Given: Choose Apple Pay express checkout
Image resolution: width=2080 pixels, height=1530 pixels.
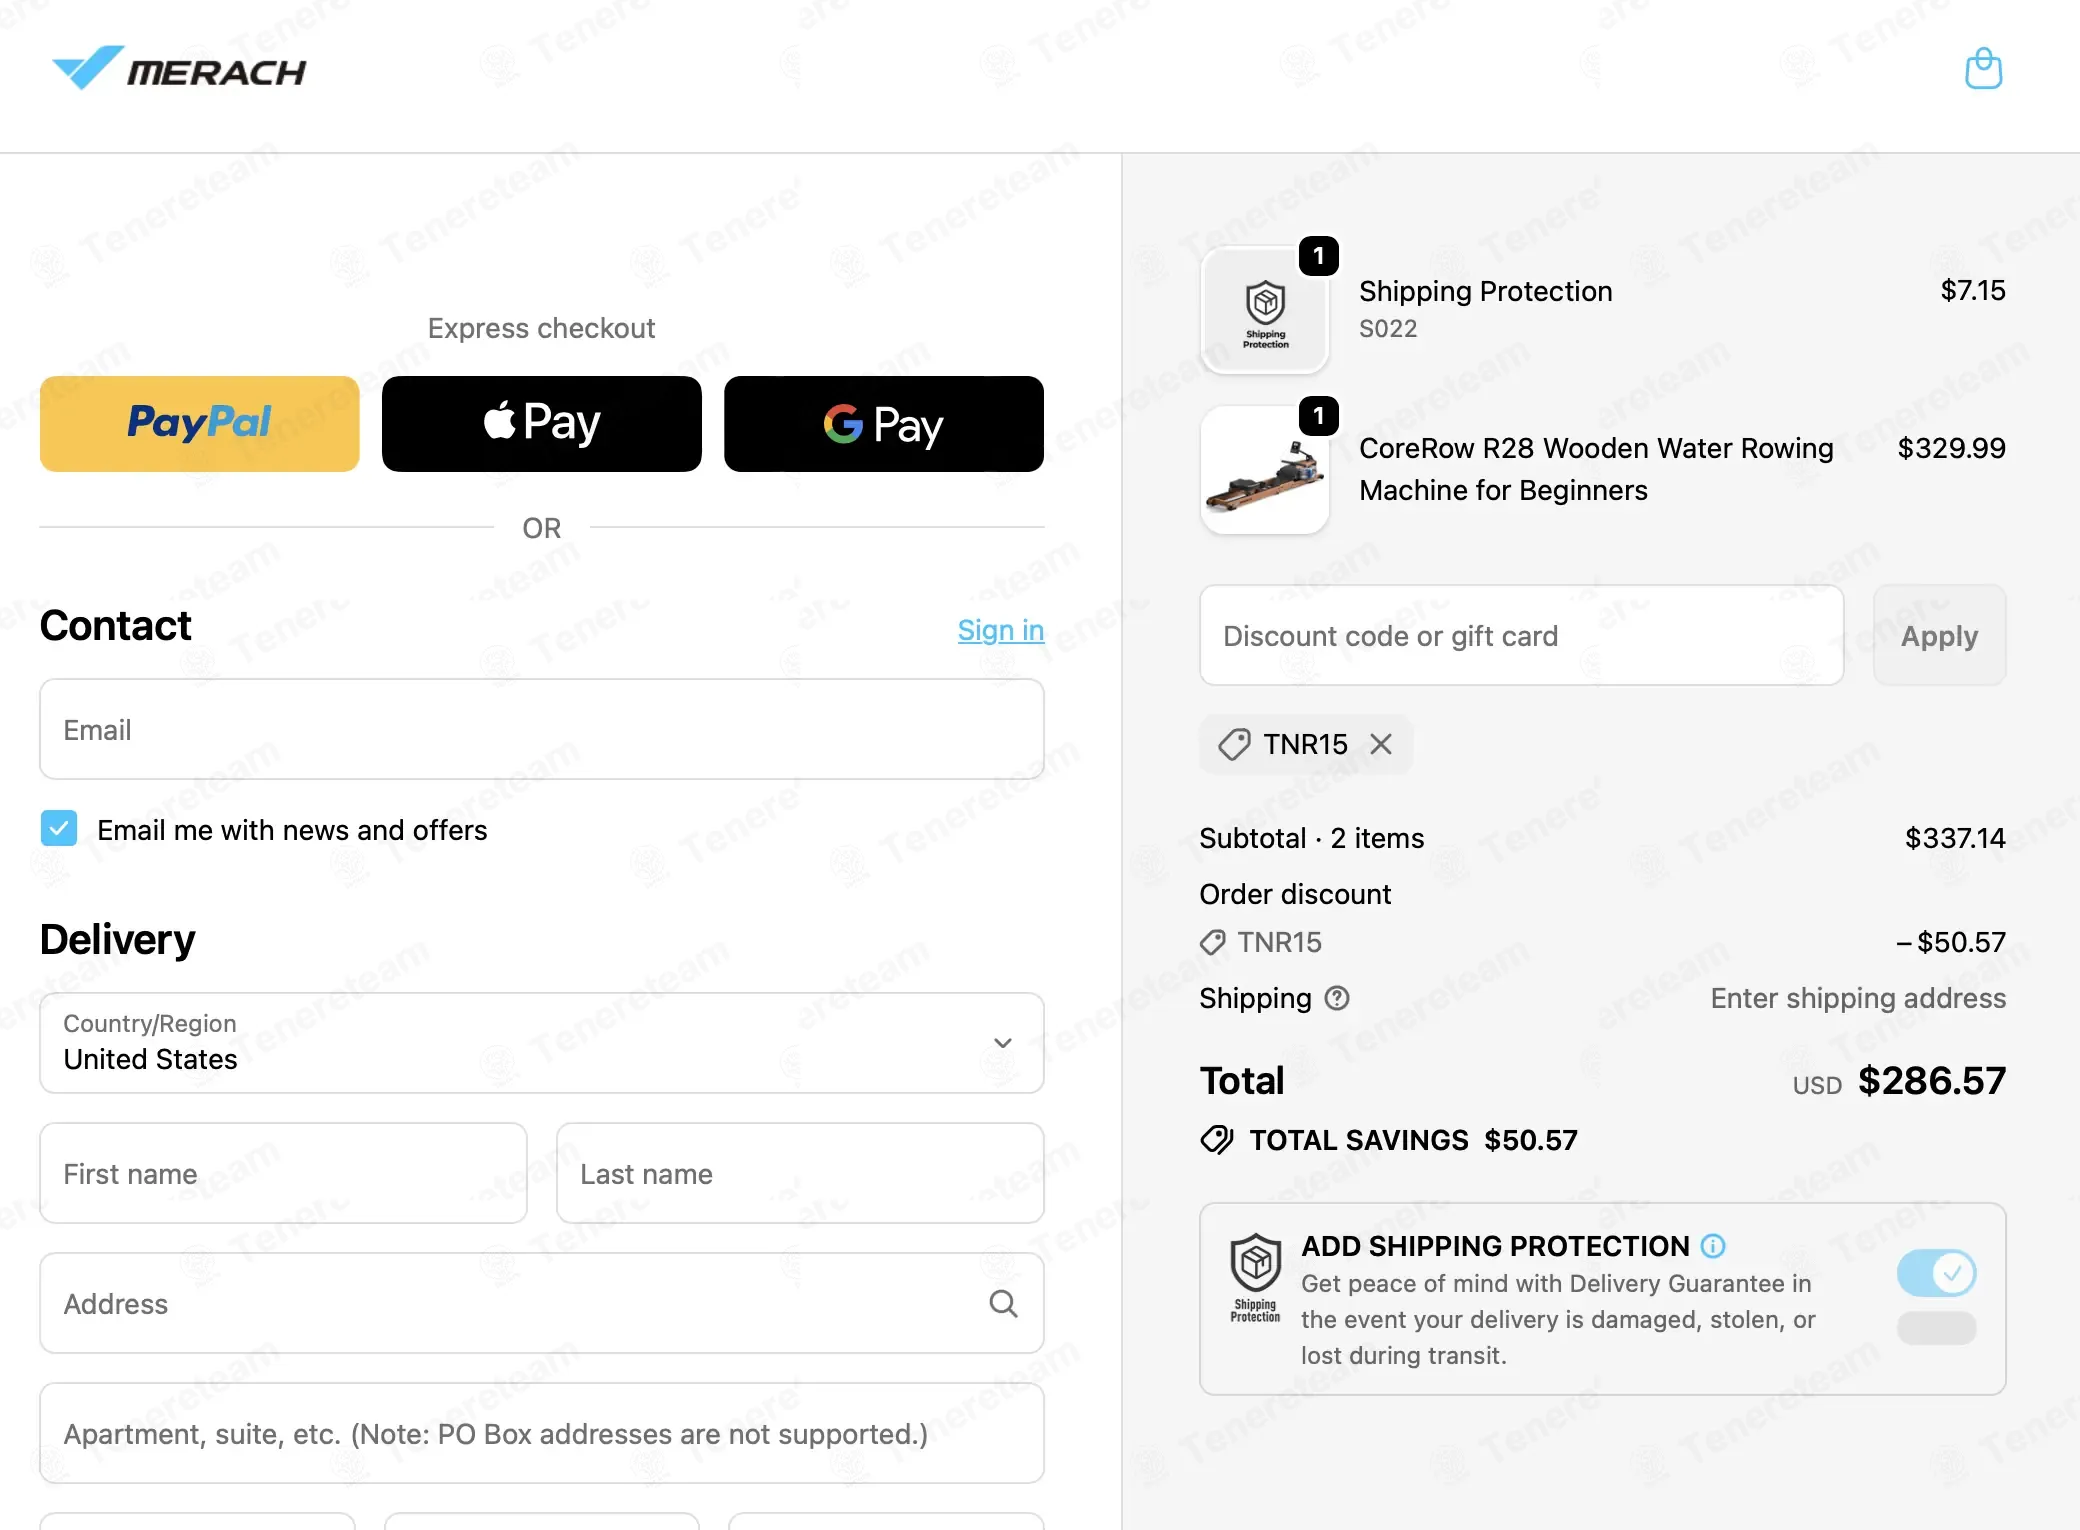Looking at the screenshot, I should [x=542, y=424].
